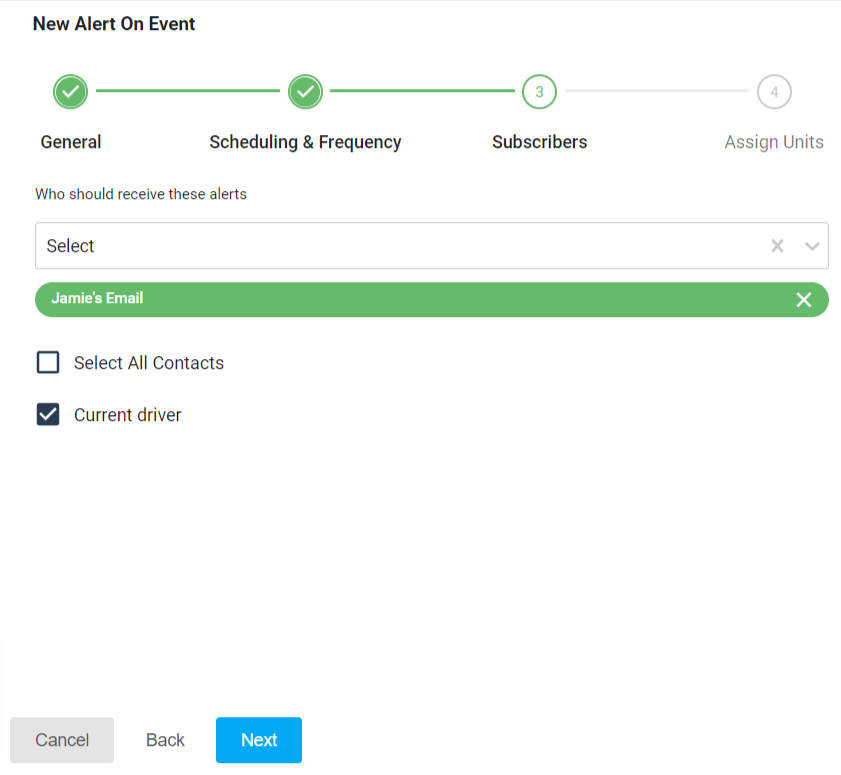This screenshot has width=841, height=775.
Task: Click the Next button
Action: coord(258,740)
